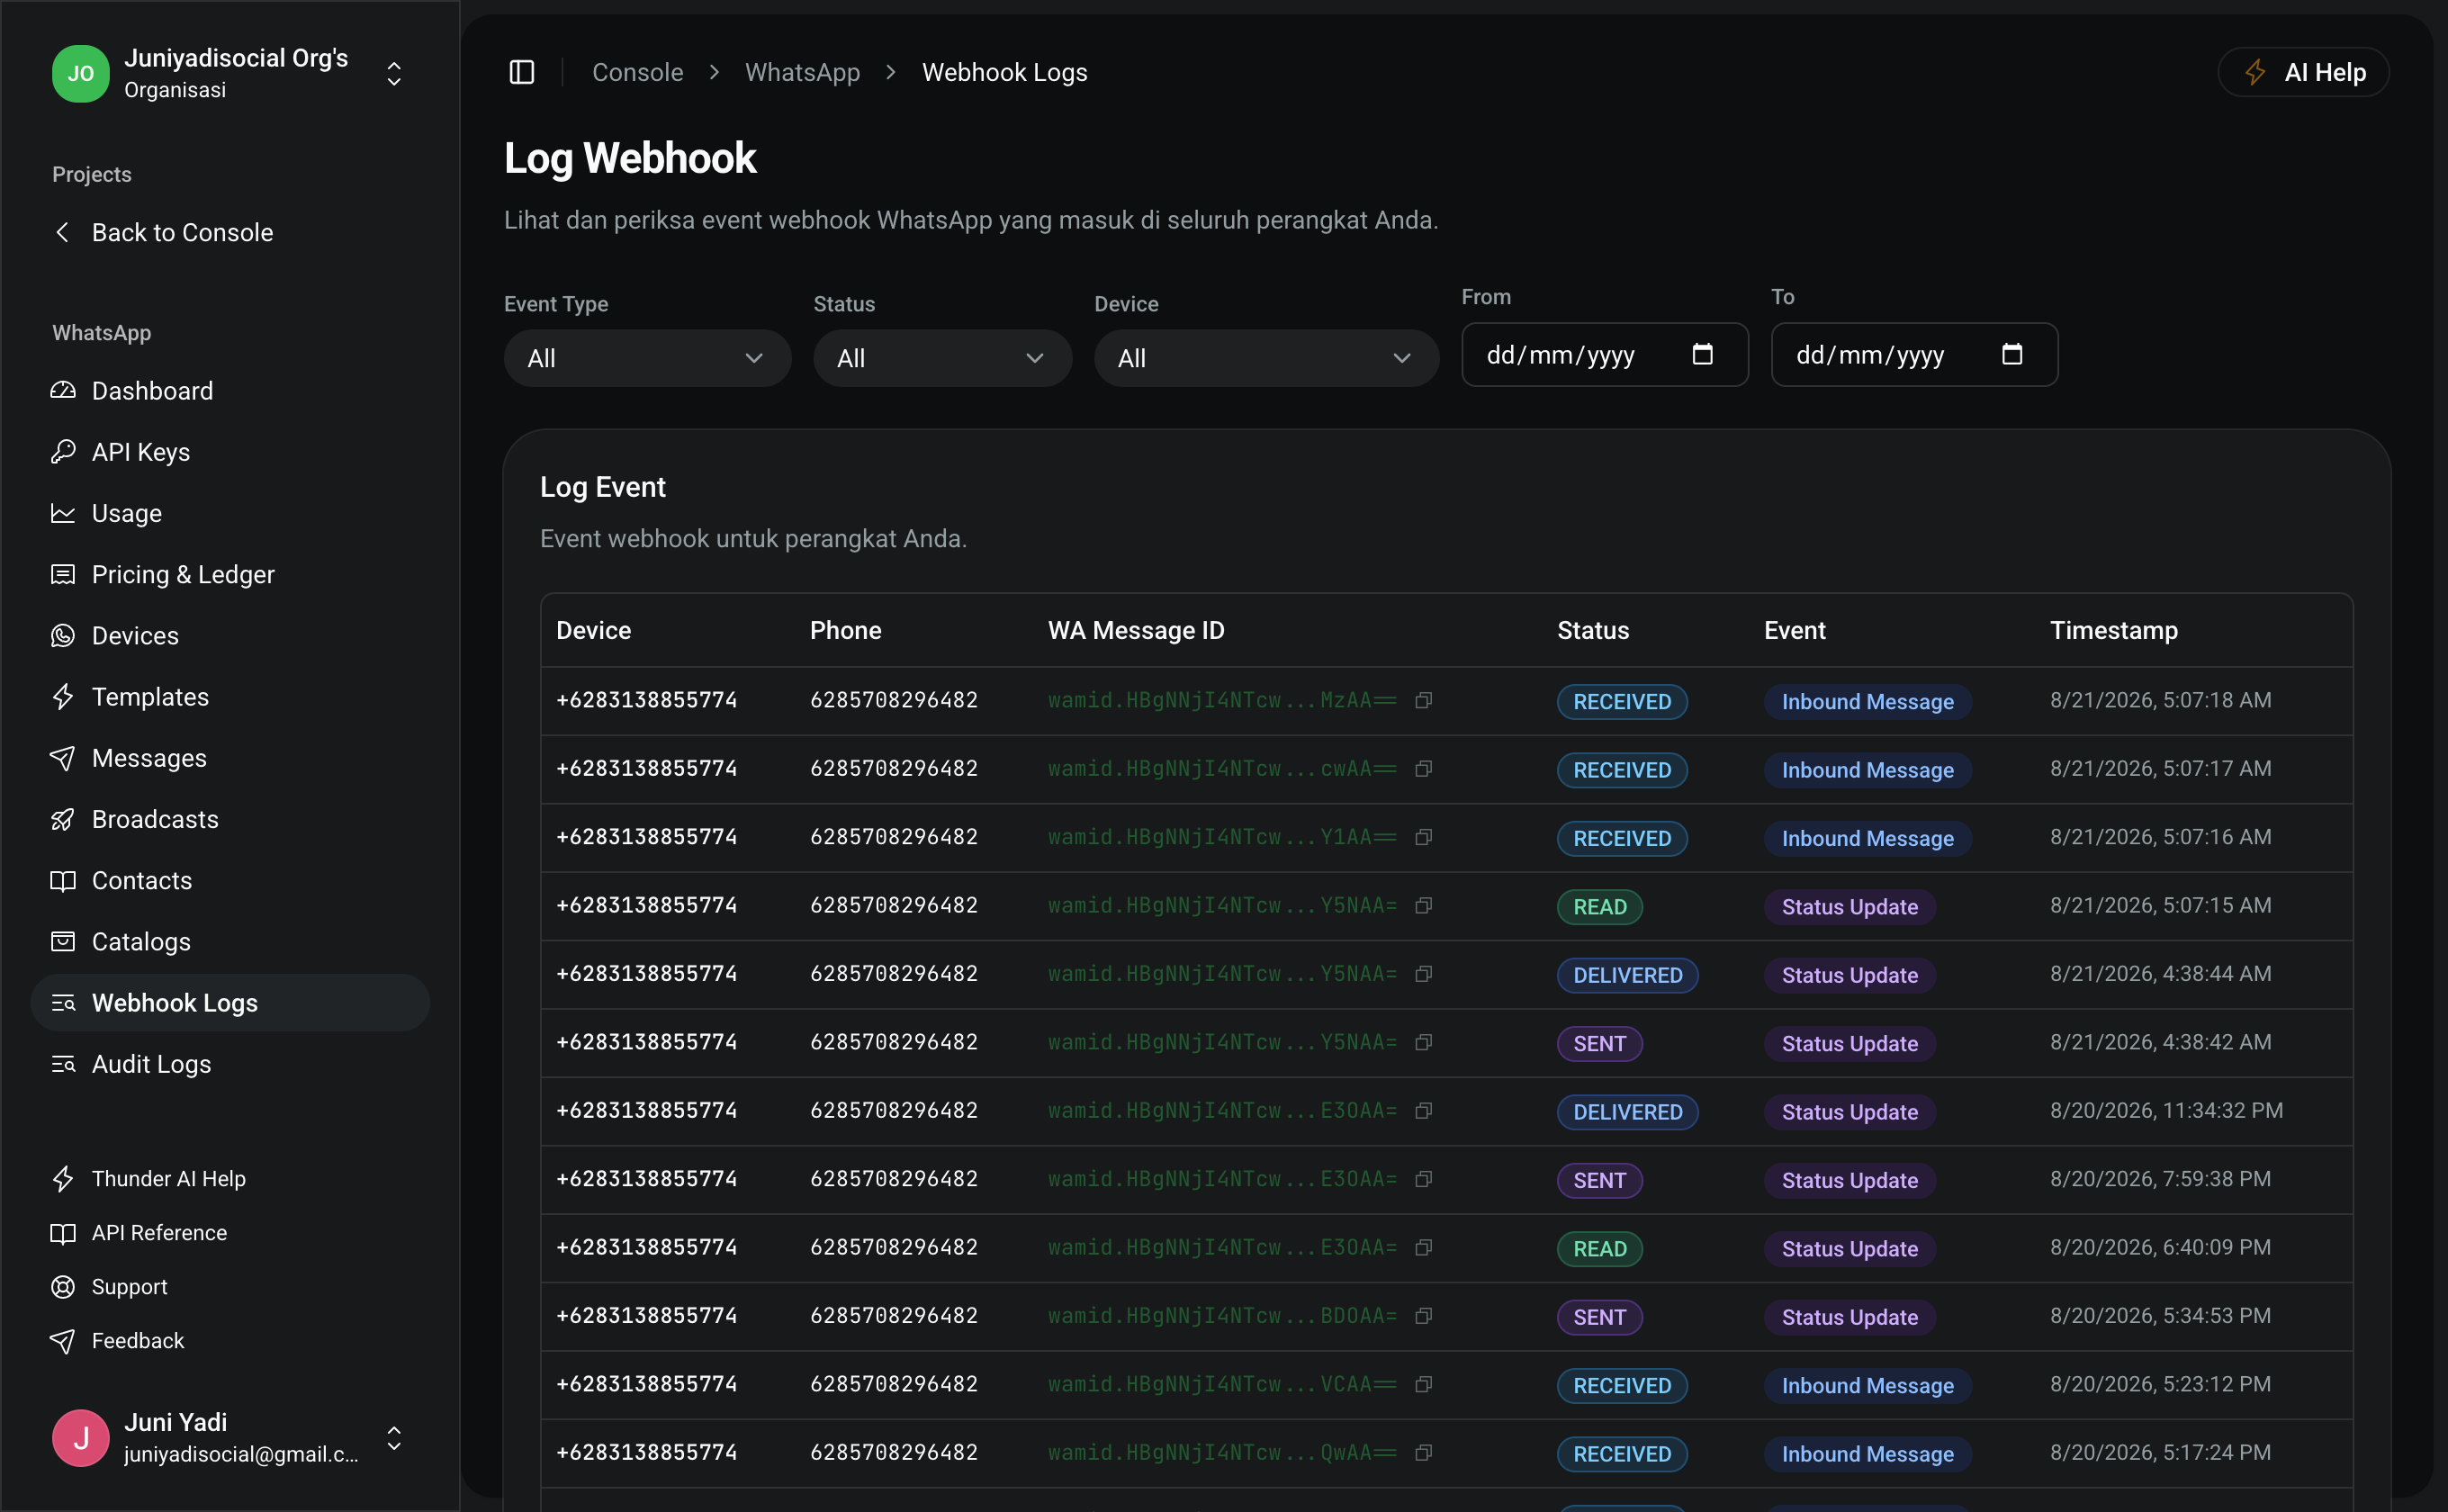The height and width of the screenshot is (1512, 2448).
Task: Open Messages in the sidebar
Action: pyautogui.click(x=230, y=758)
